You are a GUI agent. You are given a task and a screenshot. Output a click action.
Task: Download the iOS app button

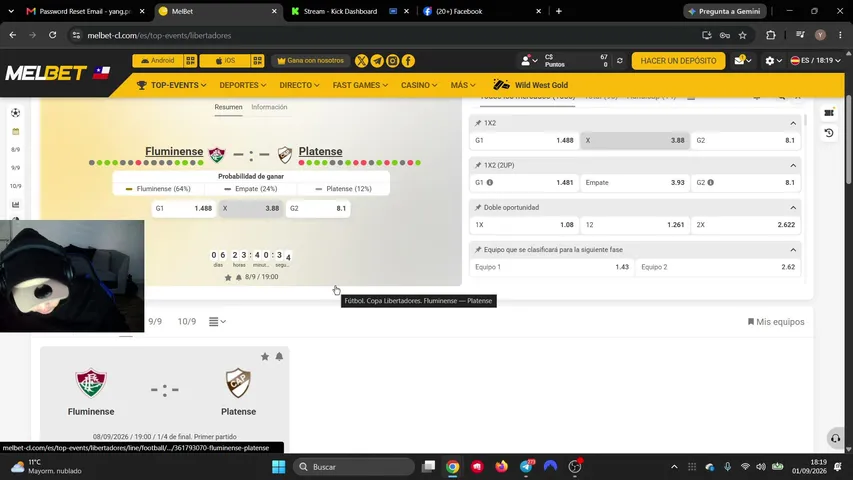pos(225,60)
